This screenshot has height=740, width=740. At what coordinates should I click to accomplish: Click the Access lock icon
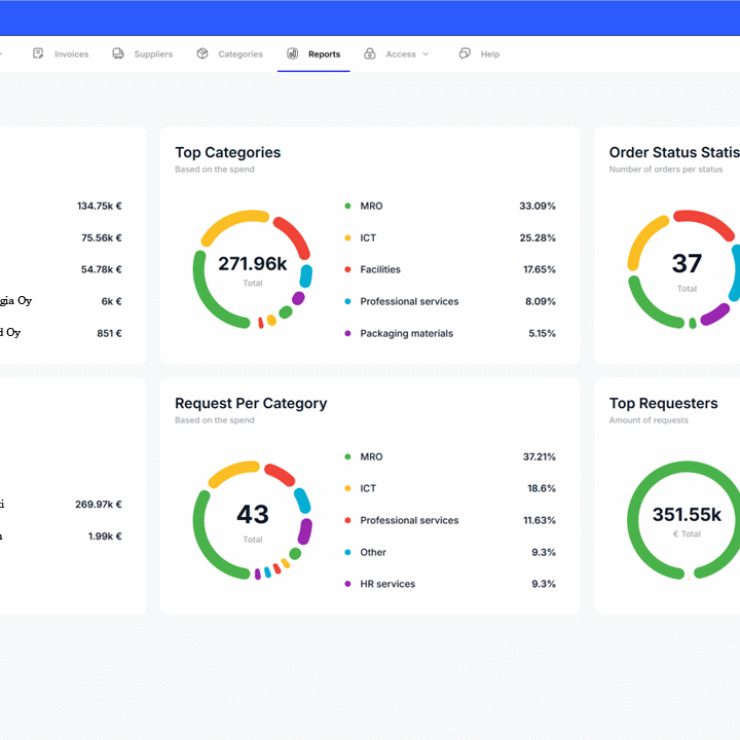coord(370,54)
